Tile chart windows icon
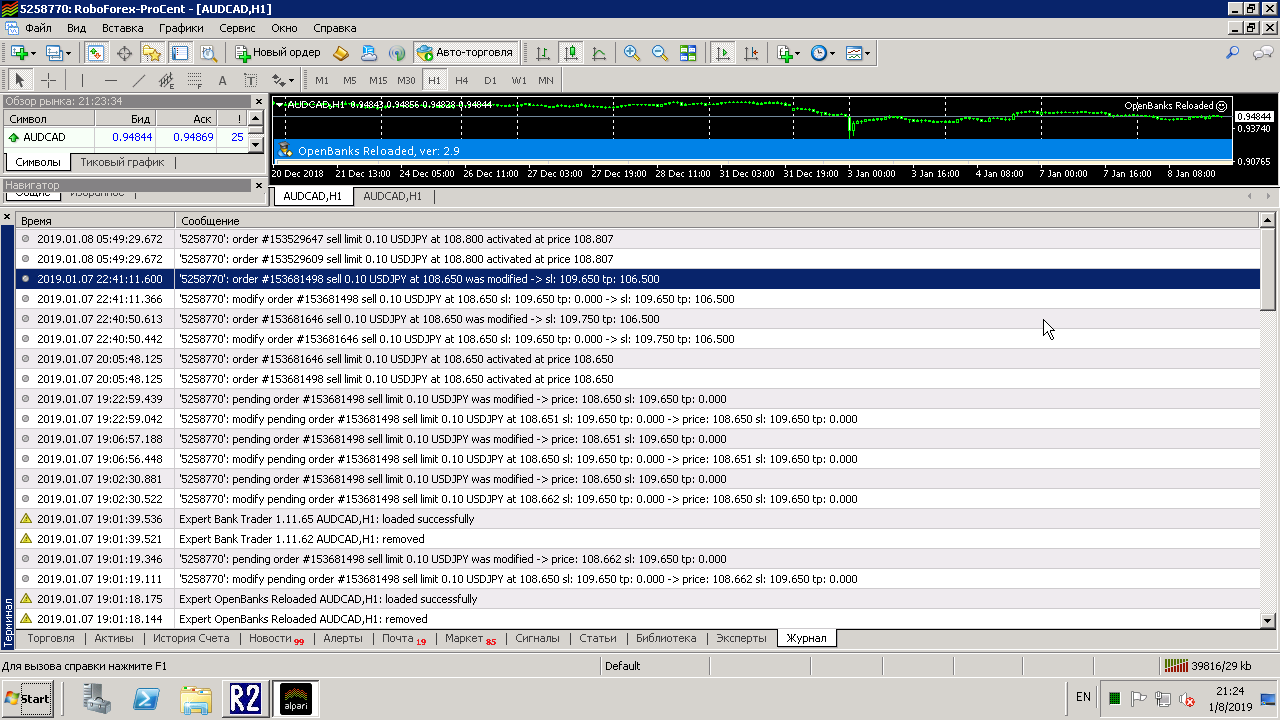The image size is (1280, 720). 688,53
